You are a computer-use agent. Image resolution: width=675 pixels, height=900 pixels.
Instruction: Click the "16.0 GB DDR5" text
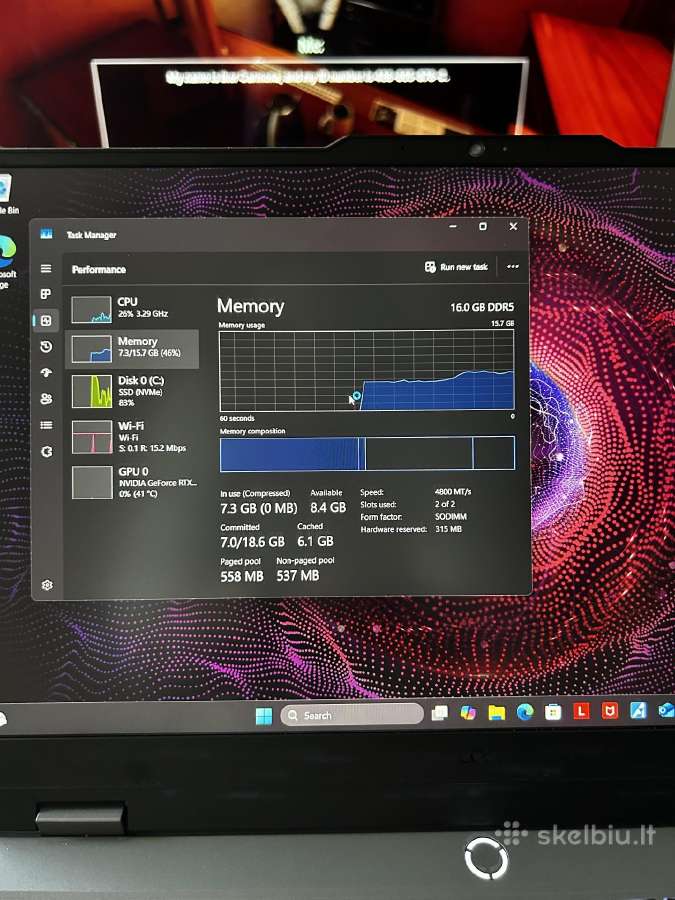(482, 308)
